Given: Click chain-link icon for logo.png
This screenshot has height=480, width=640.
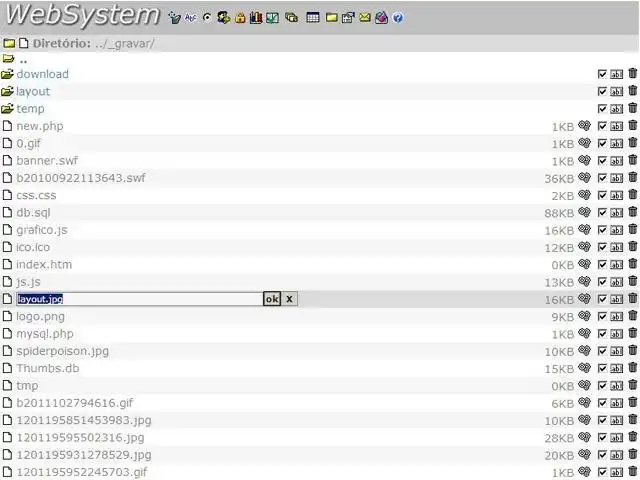Looking at the screenshot, I should 584,316.
